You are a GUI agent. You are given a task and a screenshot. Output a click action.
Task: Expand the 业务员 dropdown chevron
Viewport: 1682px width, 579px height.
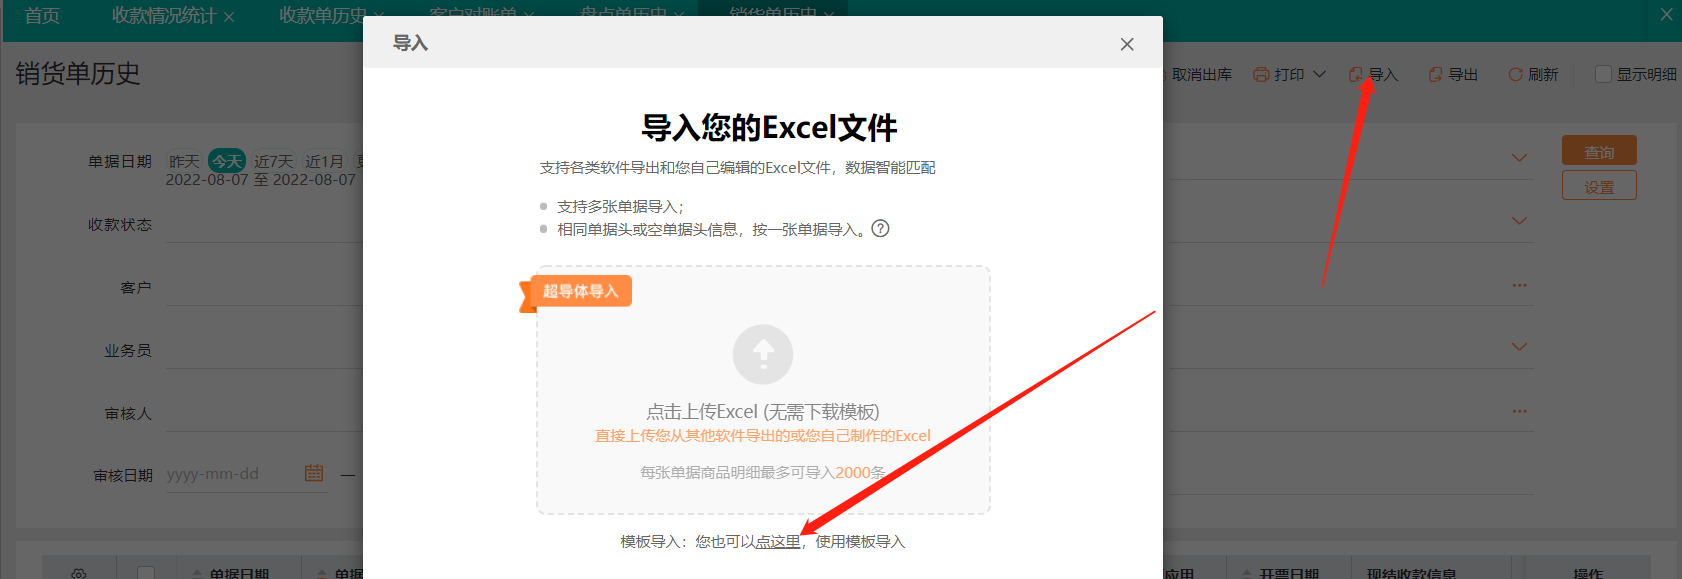pyautogui.click(x=1519, y=347)
